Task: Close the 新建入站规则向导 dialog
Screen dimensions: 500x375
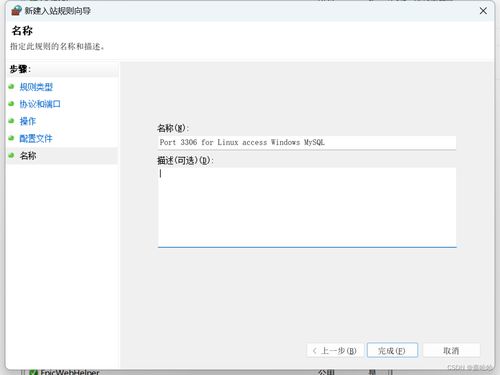Action: click(483, 11)
